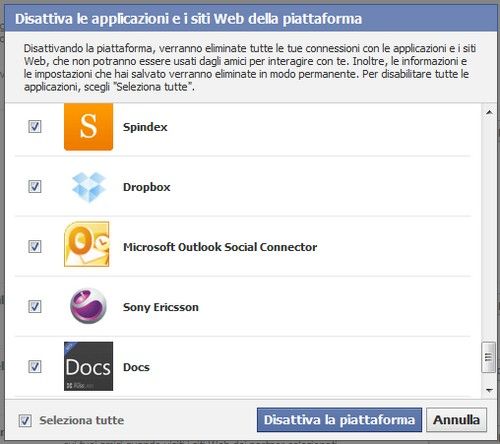This screenshot has width=500, height=444.
Task: Click the scrollbar thumb handle
Action: pos(488,357)
